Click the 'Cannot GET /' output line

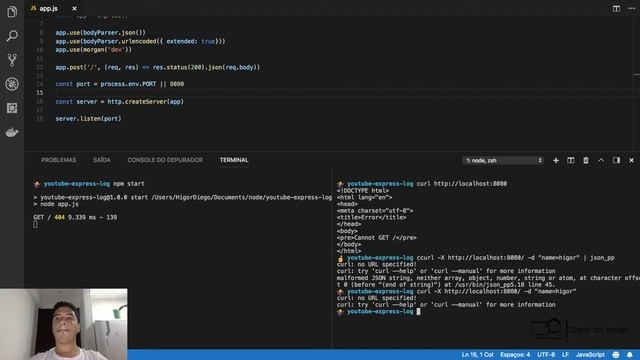376,238
